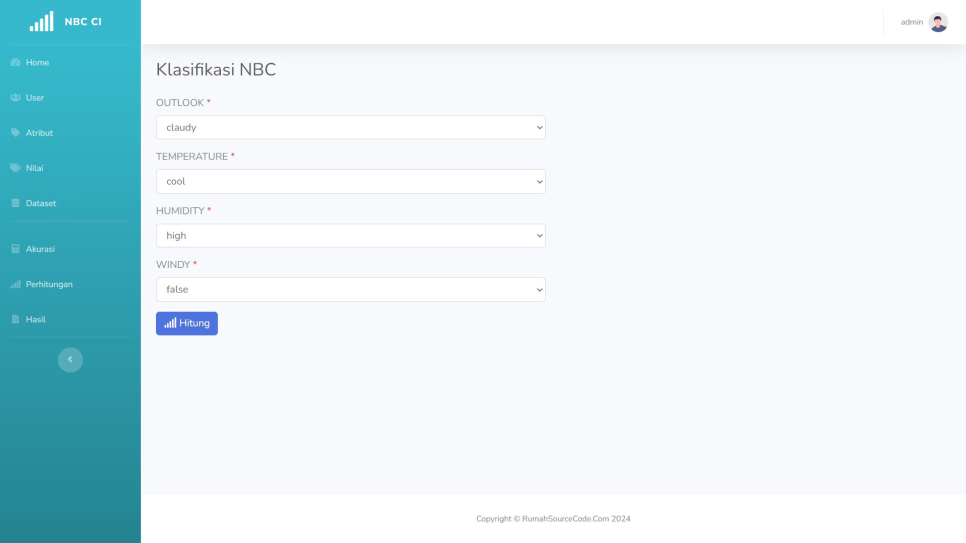The image size is (966, 543).
Task: Click the Nilai tags icon
Action: (x=15, y=168)
